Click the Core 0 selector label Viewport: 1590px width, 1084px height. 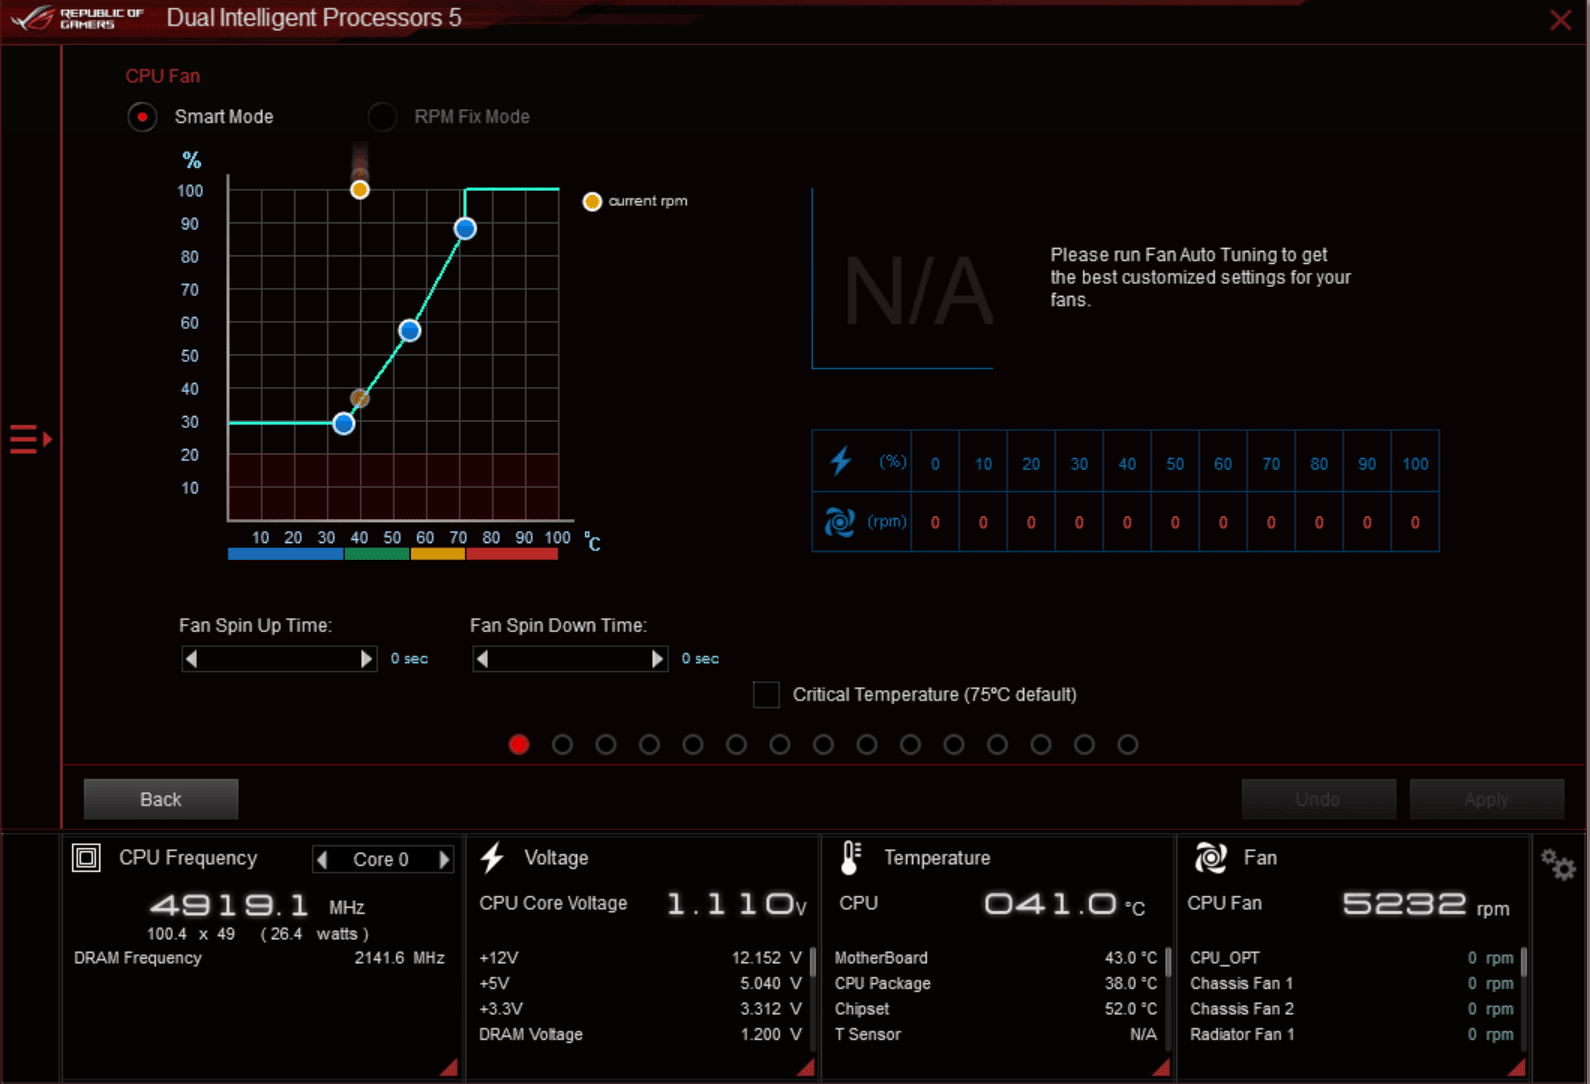coord(381,860)
